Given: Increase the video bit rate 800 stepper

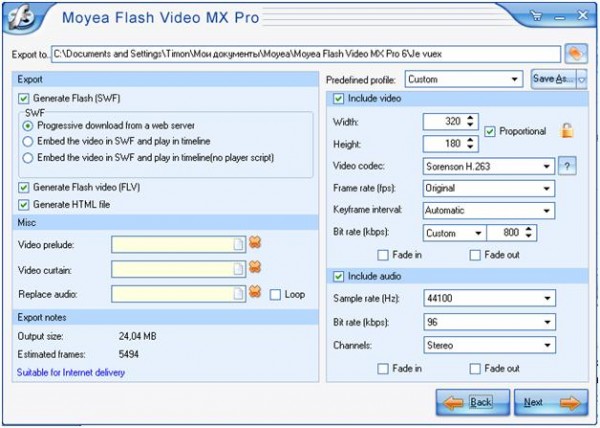Looking at the screenshot, I should point(529,229).
